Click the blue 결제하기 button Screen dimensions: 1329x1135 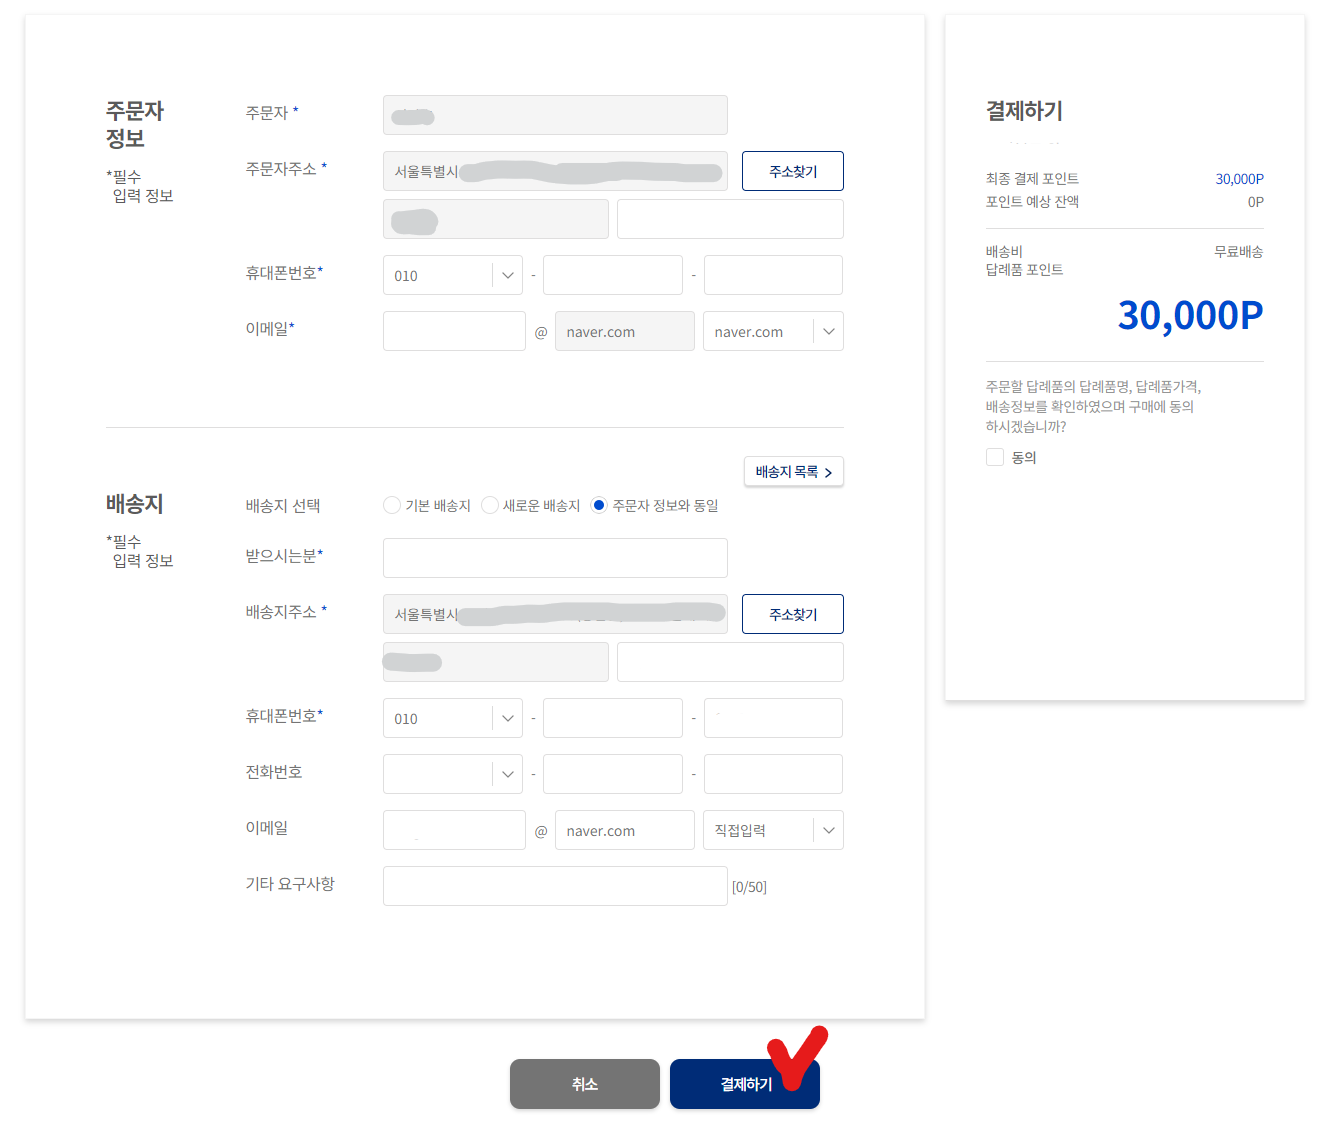coord(745,1084)
